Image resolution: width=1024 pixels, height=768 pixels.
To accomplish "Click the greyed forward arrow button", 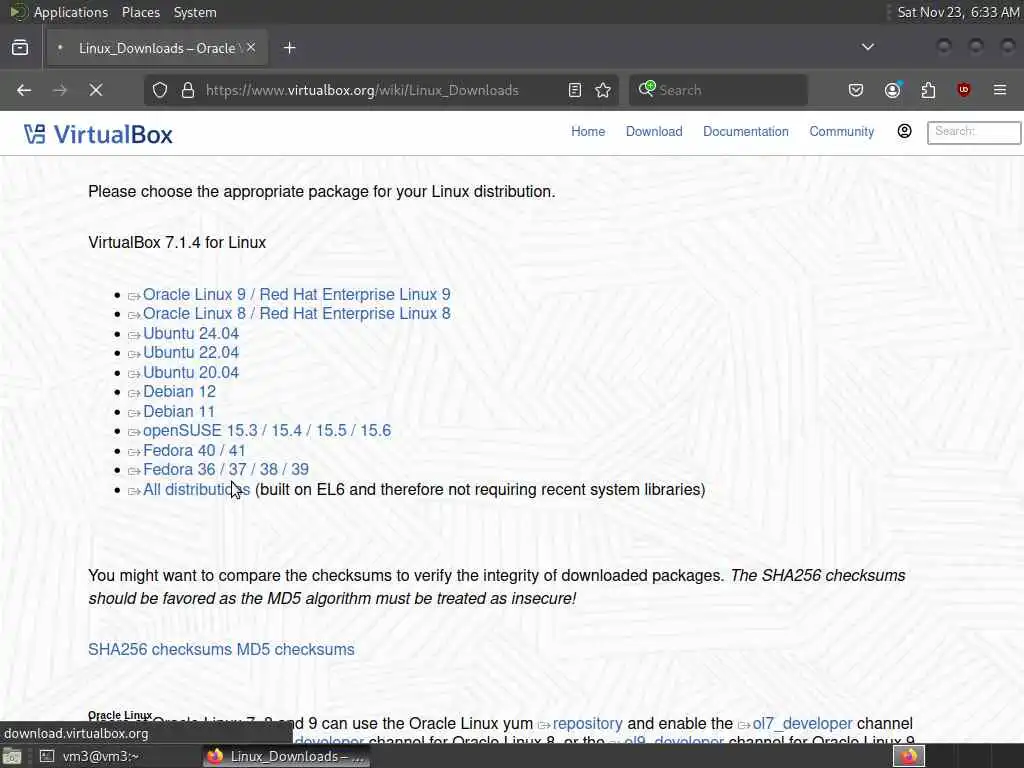I will click(x=59, y=90).
